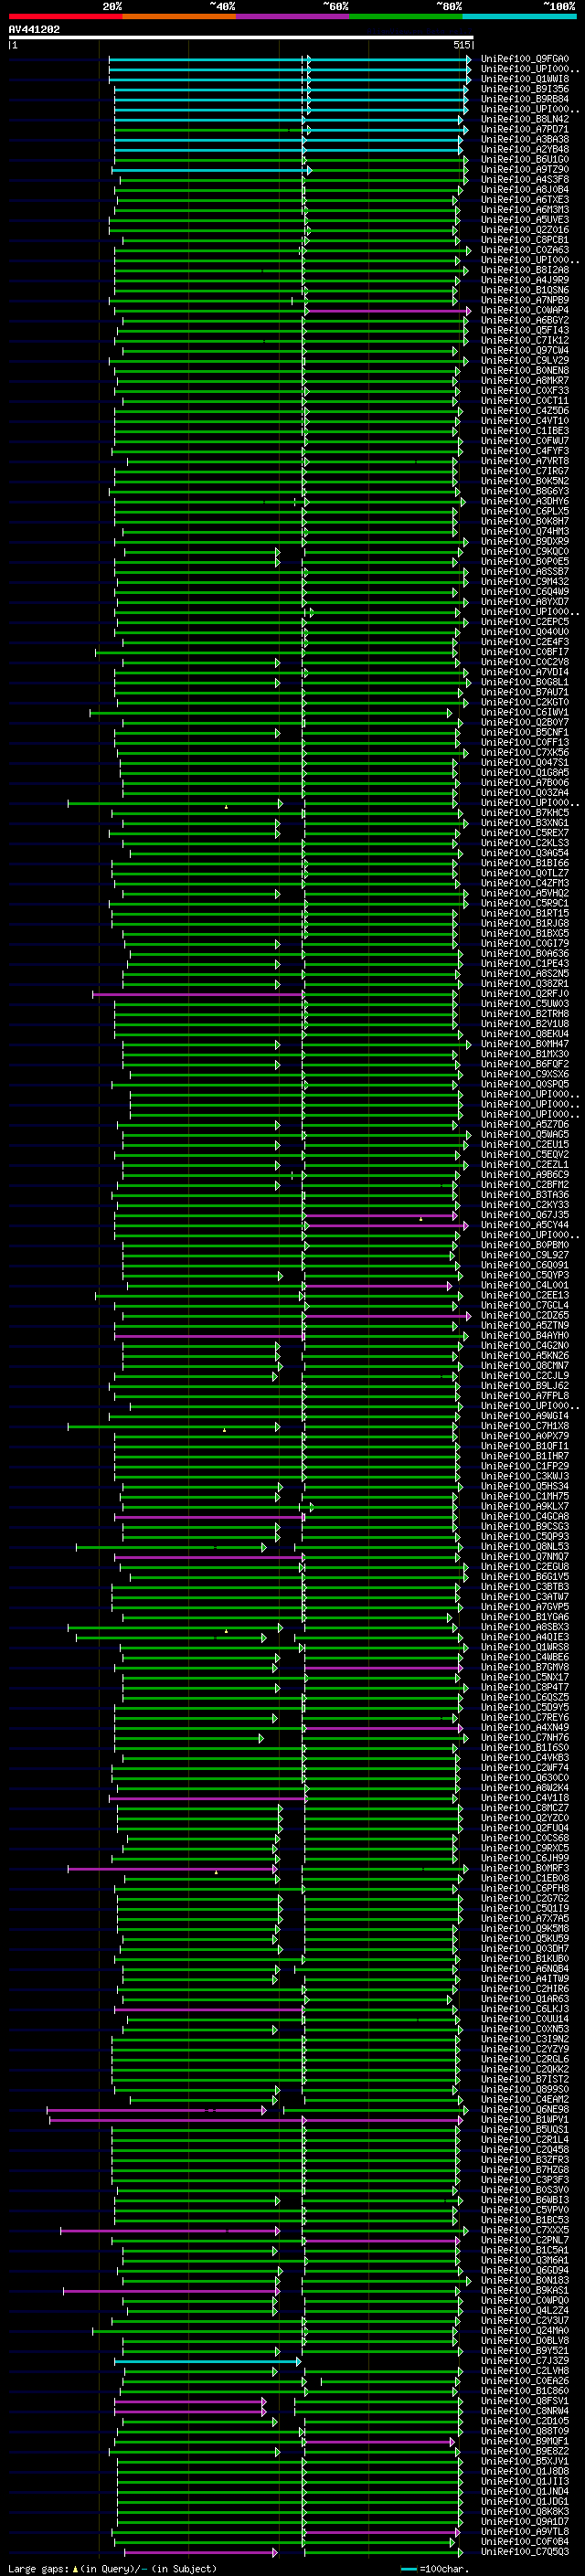Select hit label UniRef100_C7Q5Q3

525,2551
